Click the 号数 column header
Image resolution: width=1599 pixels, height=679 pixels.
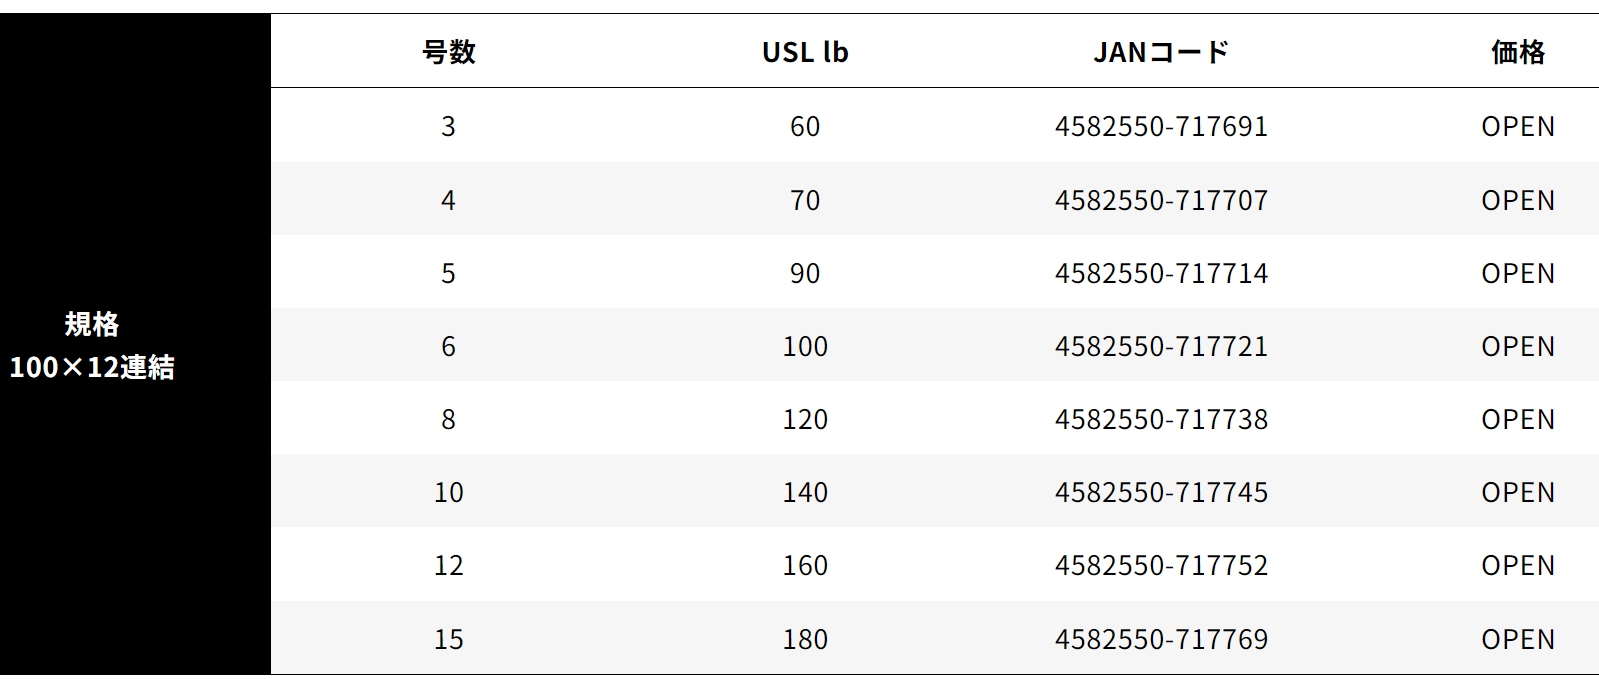[x=448, y=52]
